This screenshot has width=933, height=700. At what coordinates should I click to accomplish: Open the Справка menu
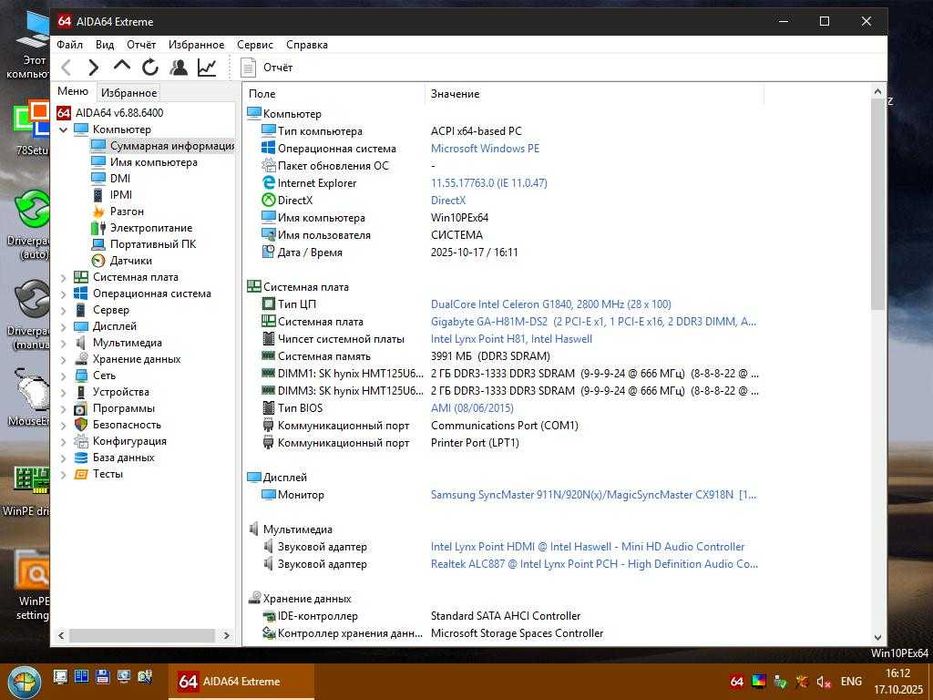pyautogui.click(x=306, y=45)
